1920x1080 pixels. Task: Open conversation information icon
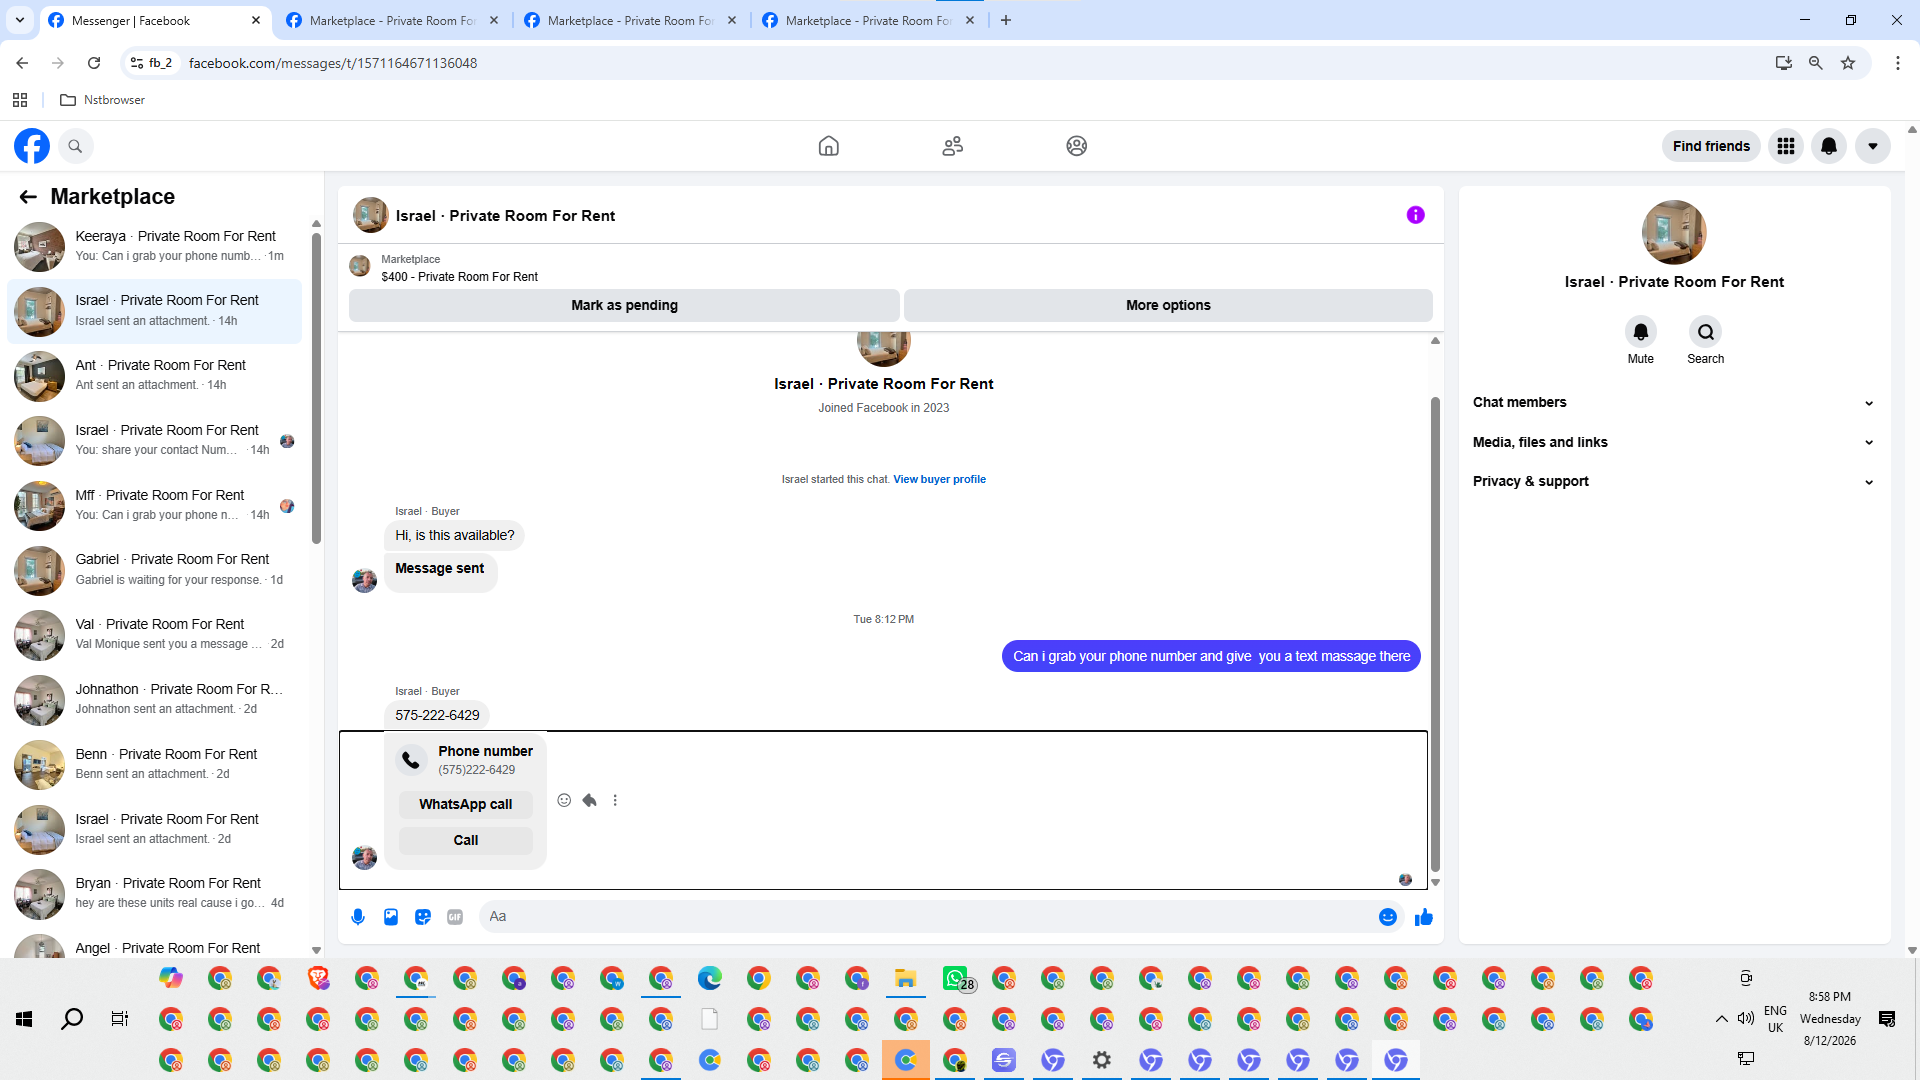click(x=1415, y=215)
